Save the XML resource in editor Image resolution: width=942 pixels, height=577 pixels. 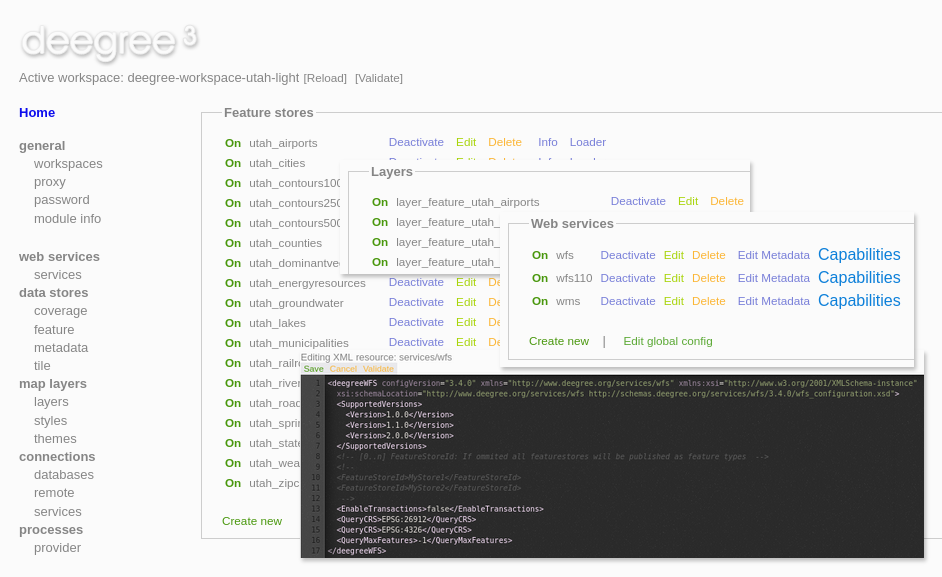click(314, 369)
